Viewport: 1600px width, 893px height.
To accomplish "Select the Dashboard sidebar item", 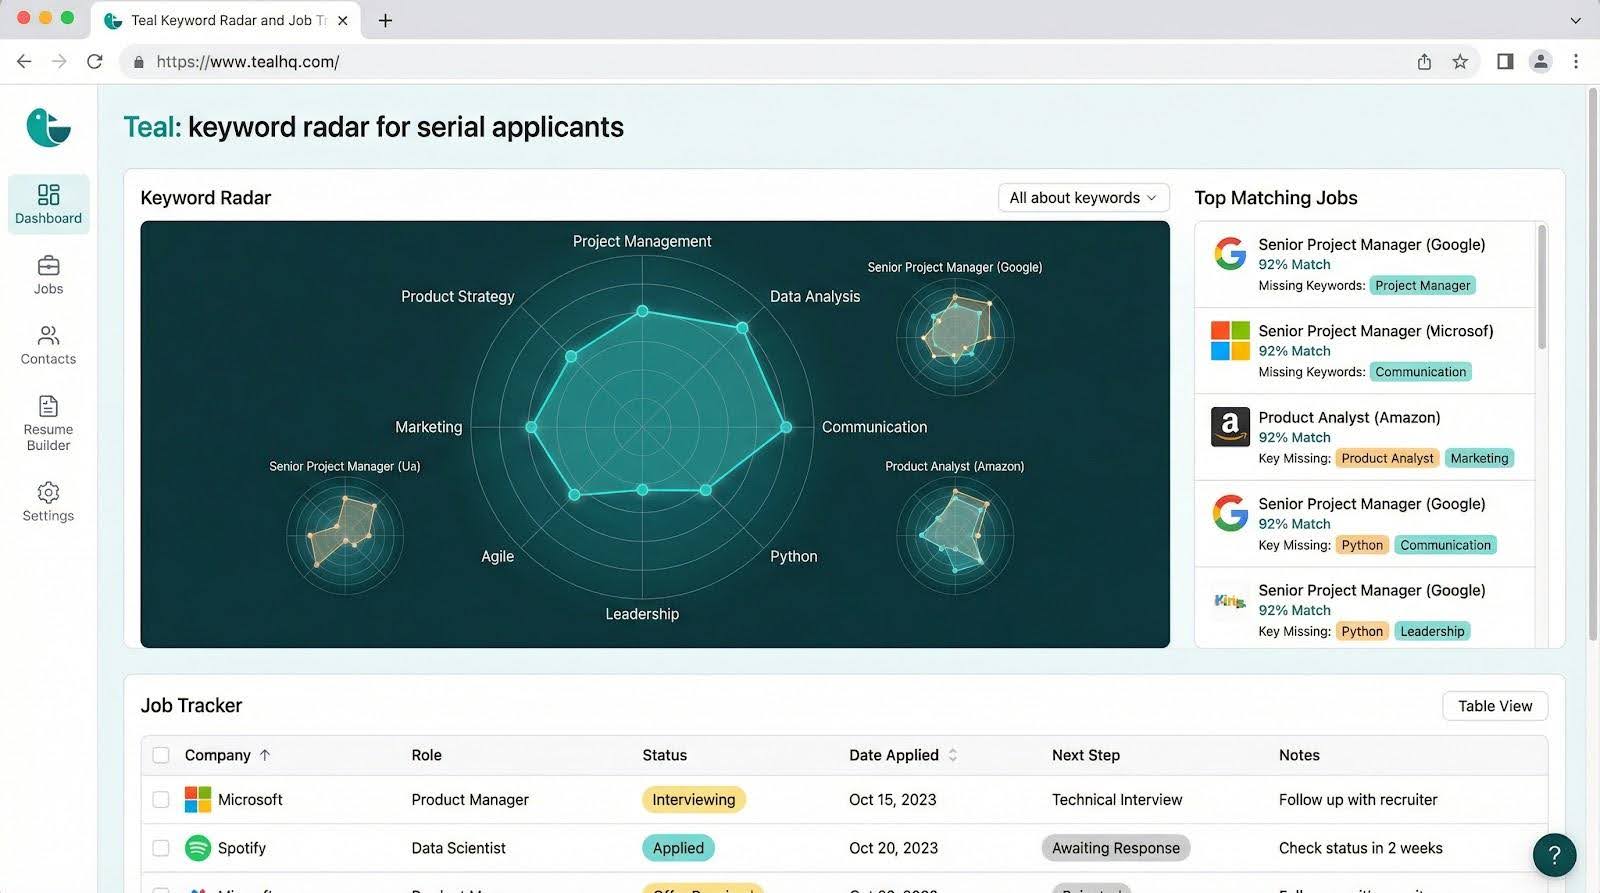I will (x=48, y=204).
